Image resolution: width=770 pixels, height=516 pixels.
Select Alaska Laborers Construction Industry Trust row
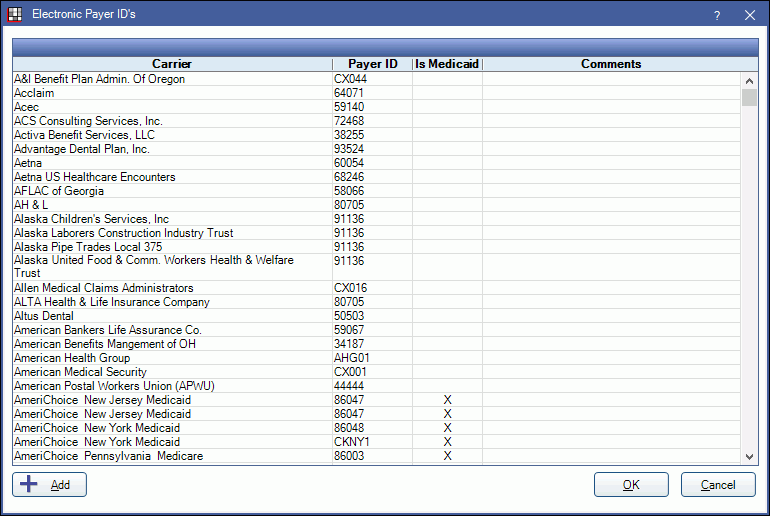pyautogui.click(x=377, y=233)
